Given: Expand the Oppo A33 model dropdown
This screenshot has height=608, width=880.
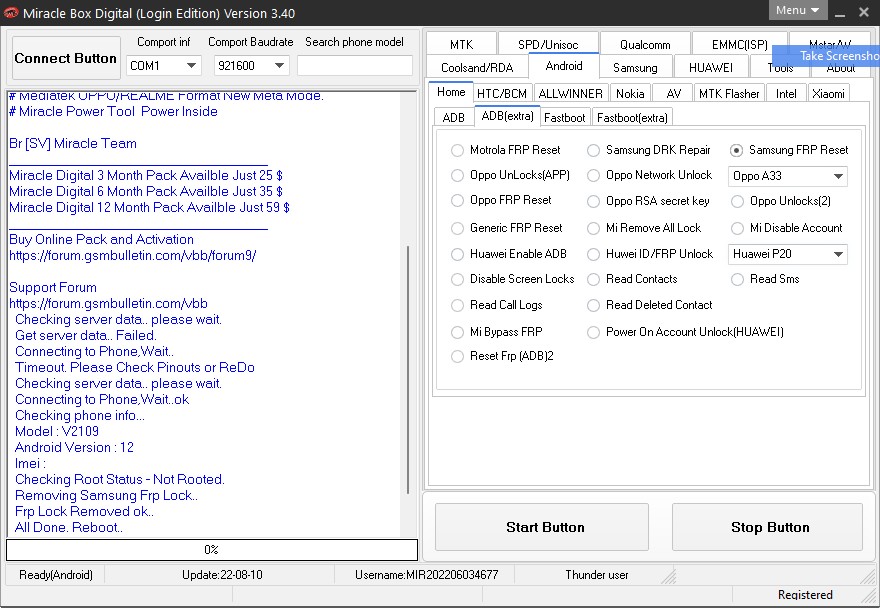Looking at the screenshot, I should 788,176.
